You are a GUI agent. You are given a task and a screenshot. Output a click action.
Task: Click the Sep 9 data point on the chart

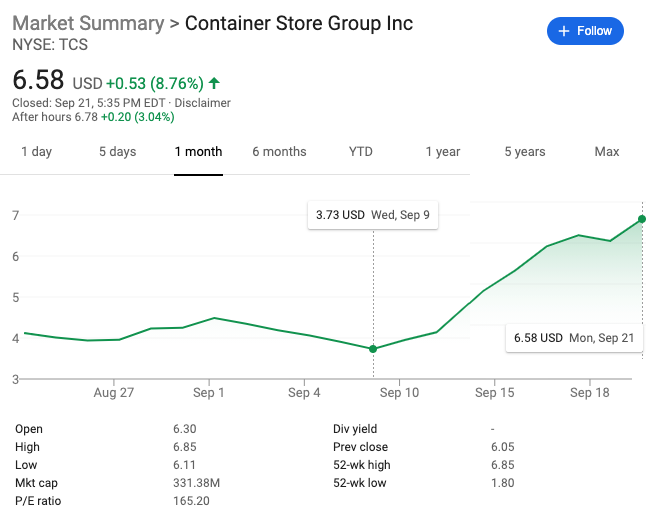coord(373,349)
